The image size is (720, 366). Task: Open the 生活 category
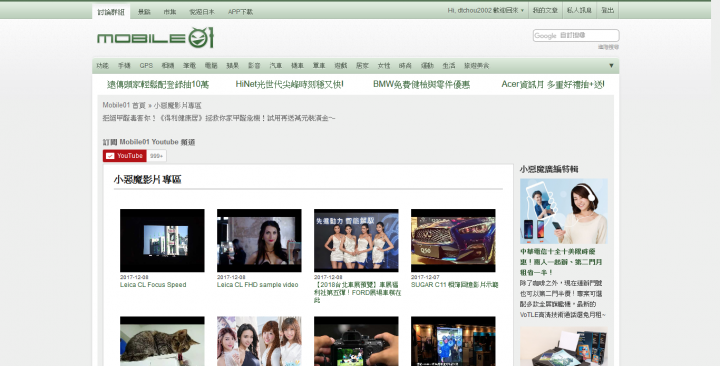point(449,66)
